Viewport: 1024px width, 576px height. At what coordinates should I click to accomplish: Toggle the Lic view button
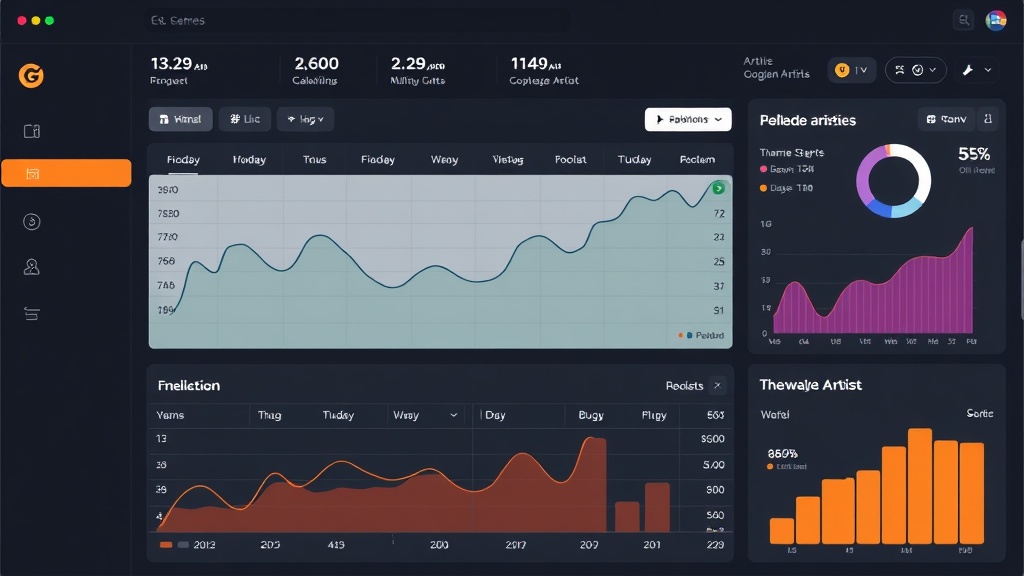point(244,119)
